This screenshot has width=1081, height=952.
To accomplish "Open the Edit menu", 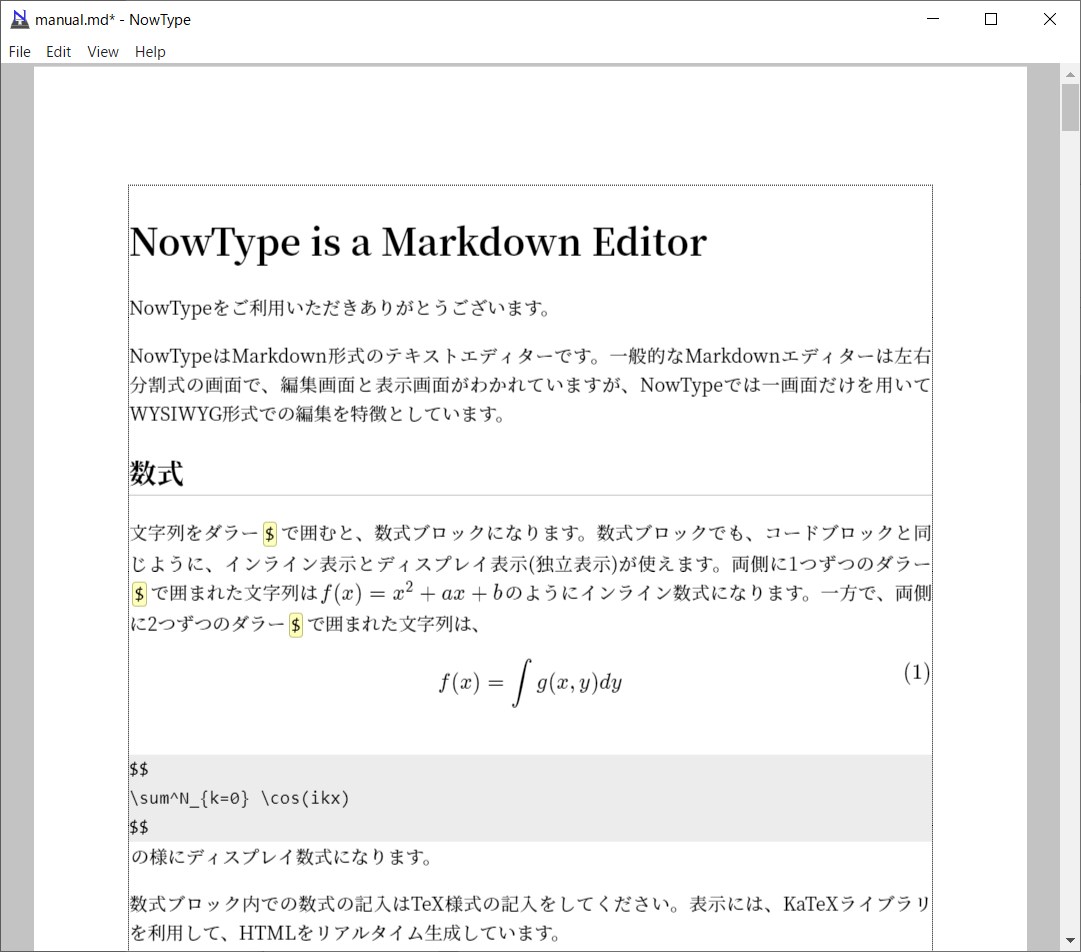I will (58, 51).
